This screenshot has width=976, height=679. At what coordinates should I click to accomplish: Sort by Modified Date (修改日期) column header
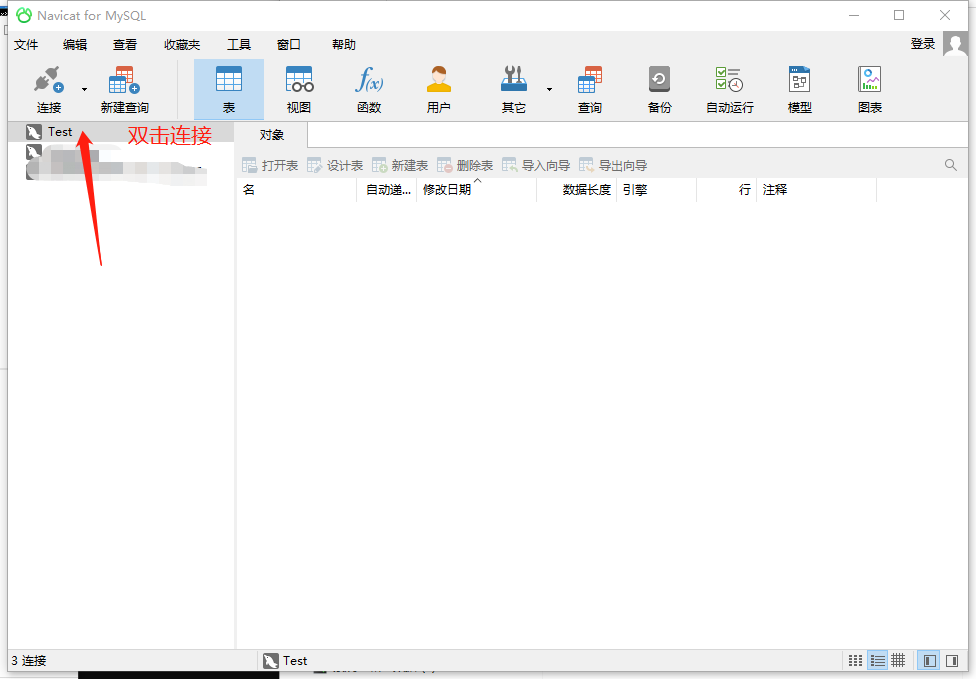click(477, 190)
